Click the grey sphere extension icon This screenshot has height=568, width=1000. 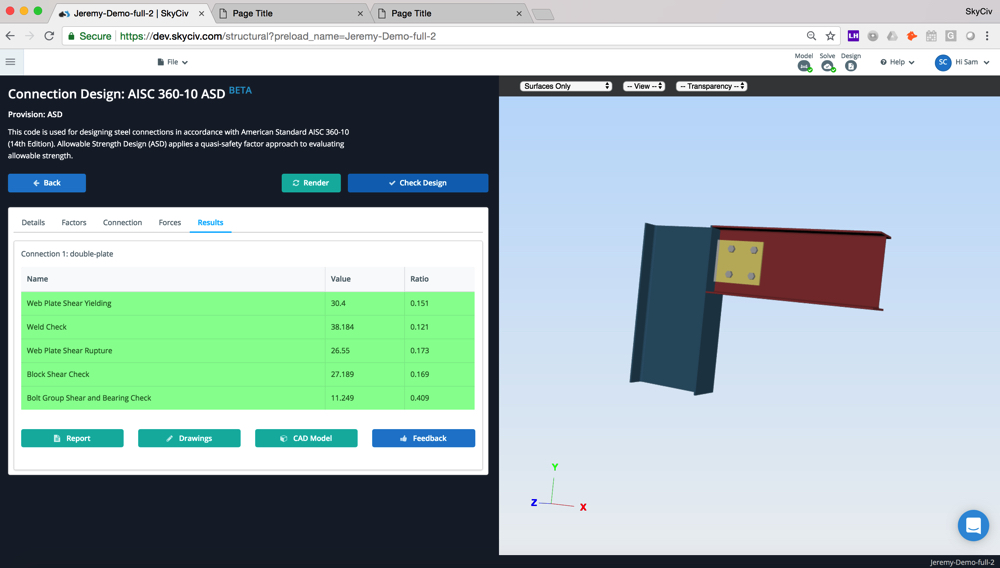click(x=970, y=36)
